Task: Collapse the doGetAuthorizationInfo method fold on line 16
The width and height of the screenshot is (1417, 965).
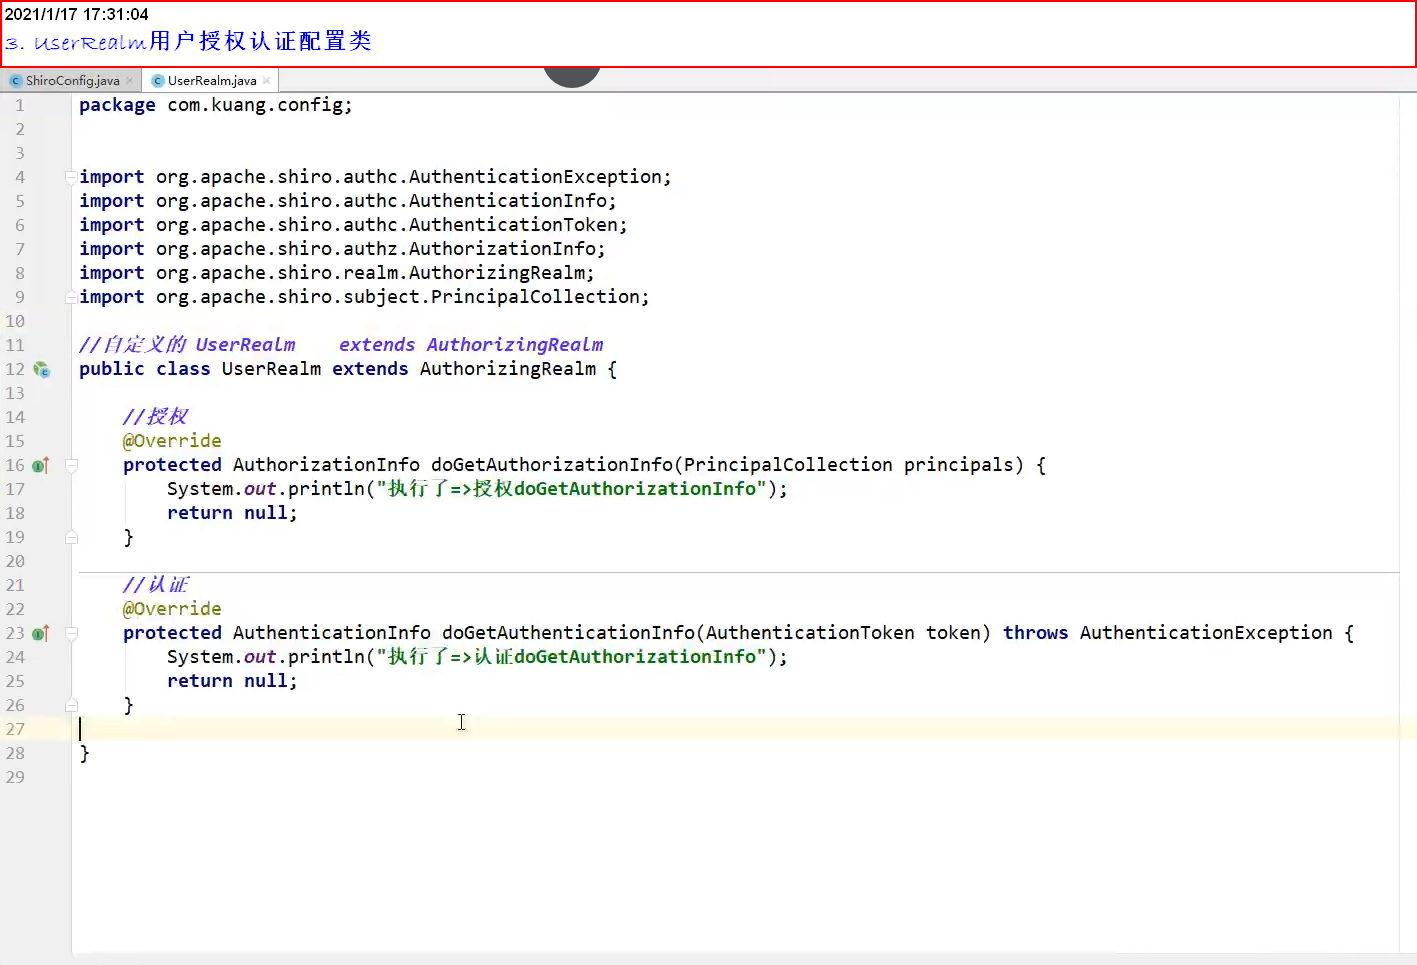Action: pos(71,465)
